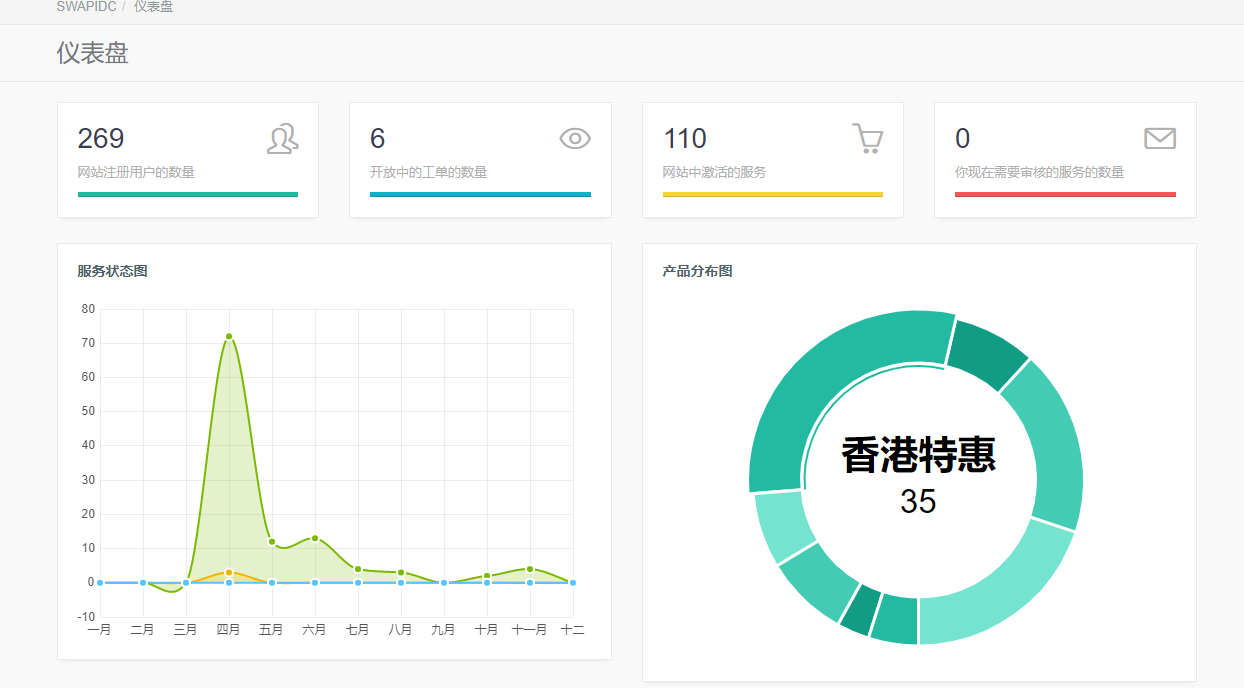The image size is (1244, 688).
Task: Click the -10 y-axis label
Action: pyautogui.click(x=86, y=617)
